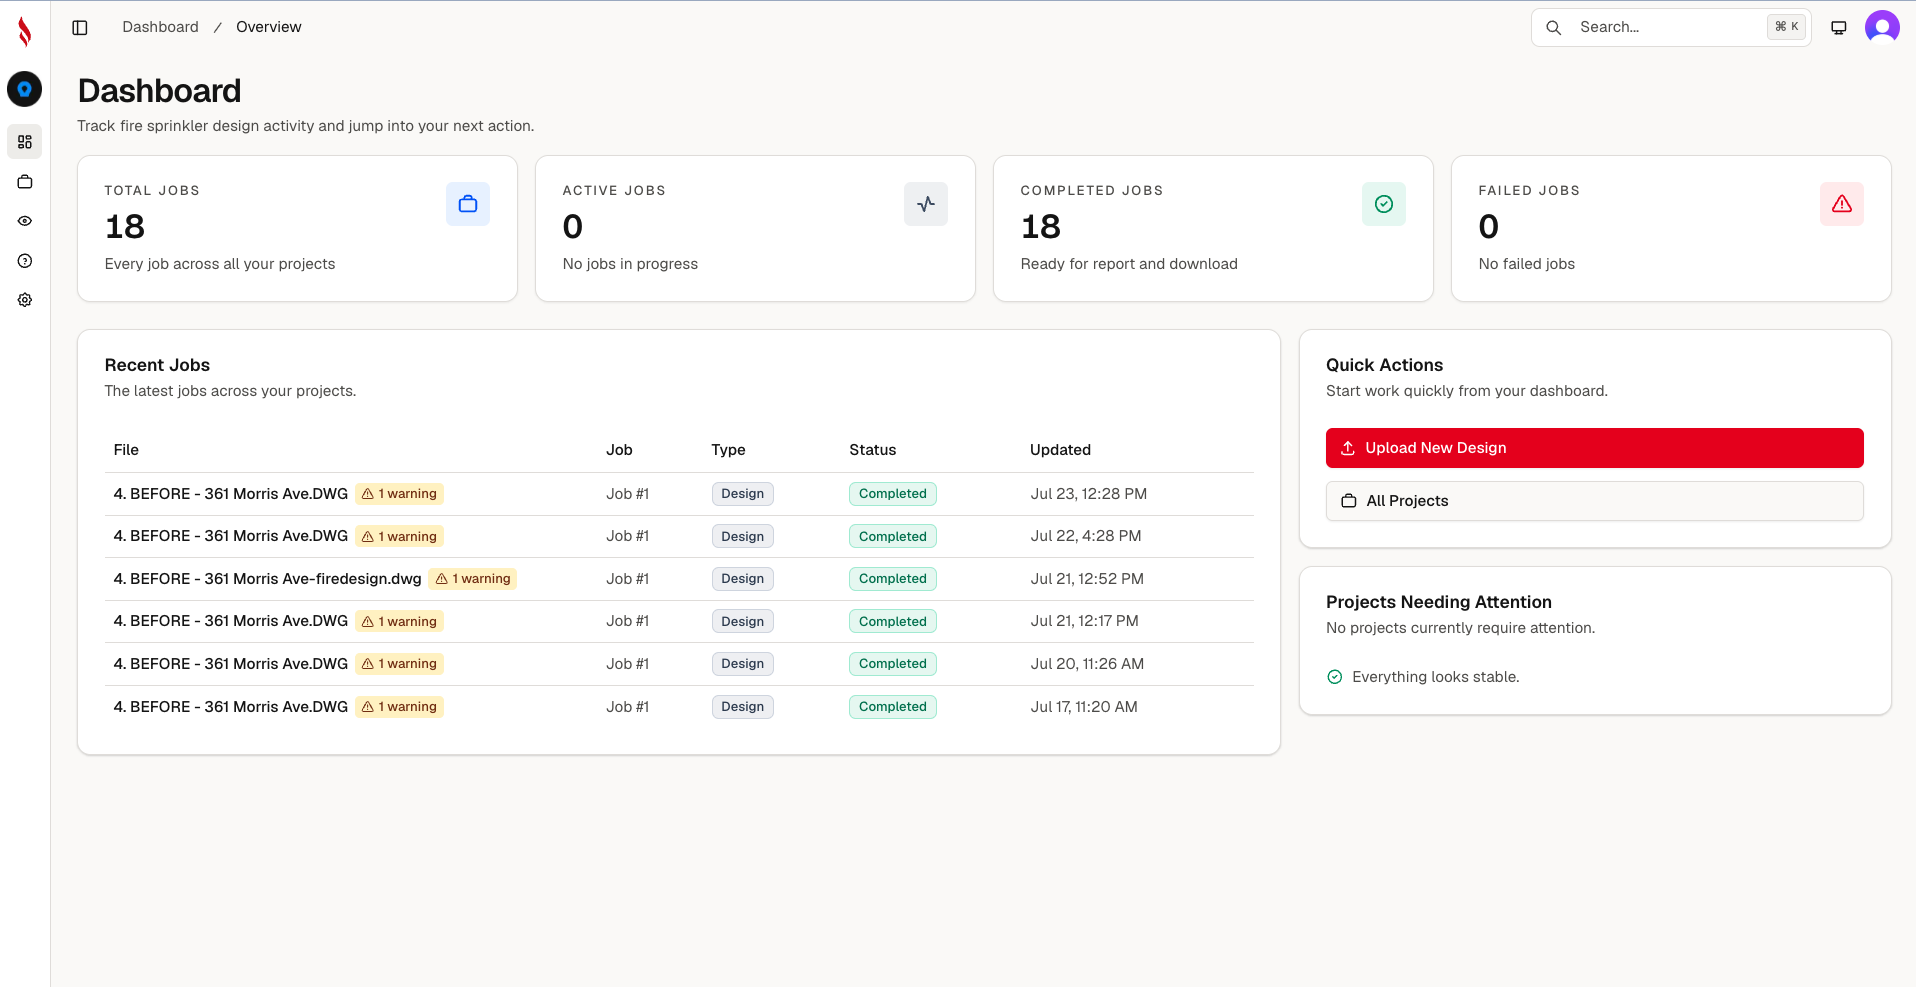Image resolution: width=1916 pixels, height=987 pixels.
Task: Click the Jul 20, 11:26 AM timestamp
Action: tap(1087, 664)
